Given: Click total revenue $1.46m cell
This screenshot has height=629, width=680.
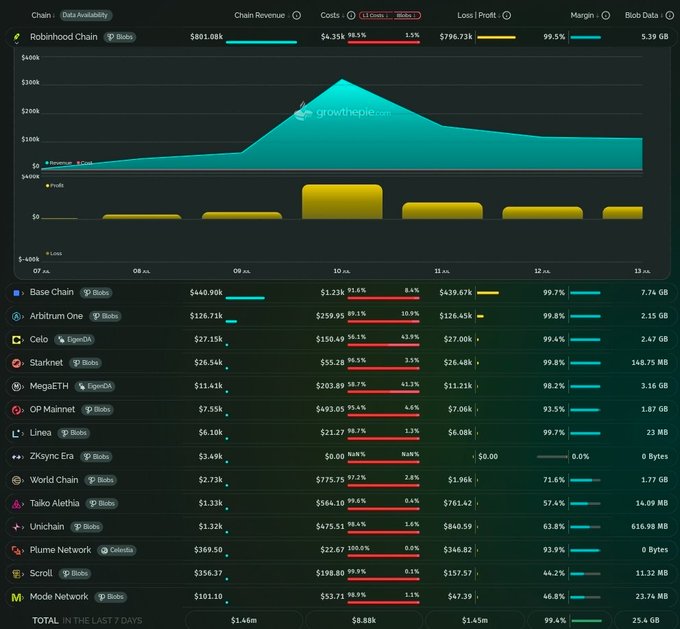Looking at the screenshot, I should tap(244, 621).
